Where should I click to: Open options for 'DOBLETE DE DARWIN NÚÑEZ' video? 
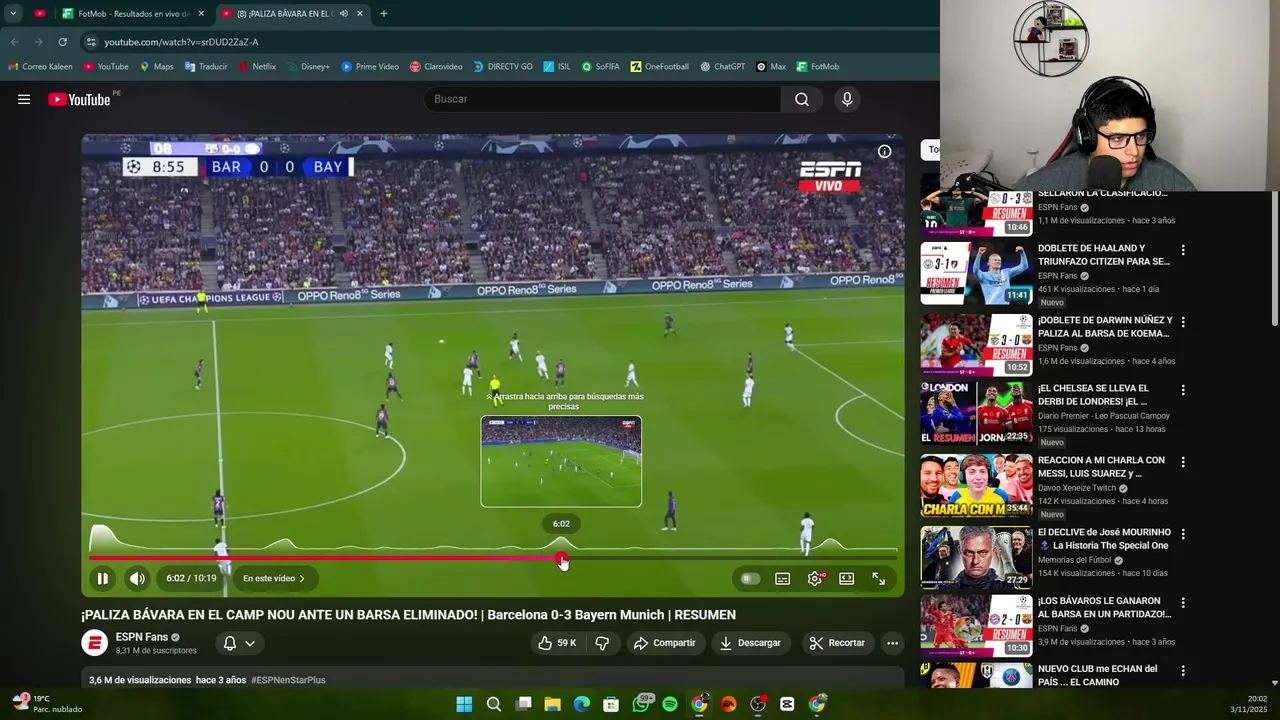click(x=1183, y=322)
